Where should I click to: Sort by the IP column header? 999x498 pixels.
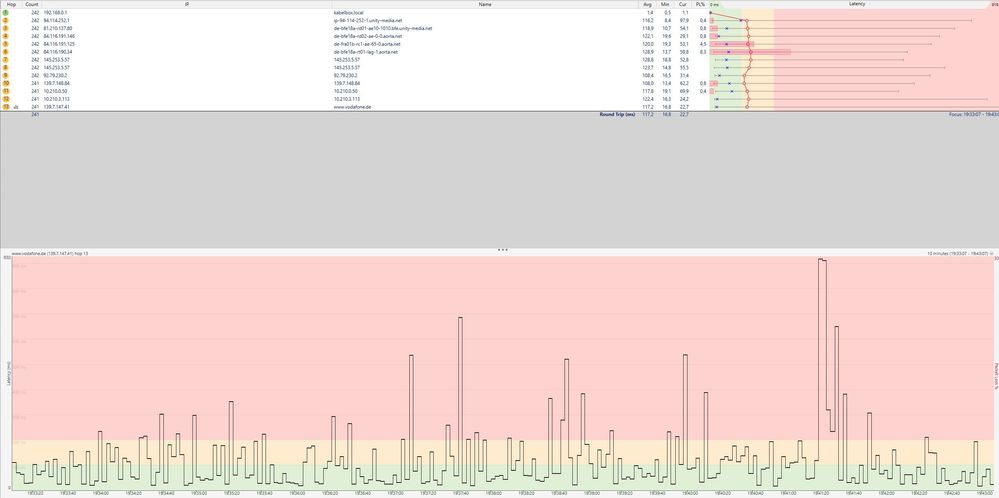pos(187,4)
